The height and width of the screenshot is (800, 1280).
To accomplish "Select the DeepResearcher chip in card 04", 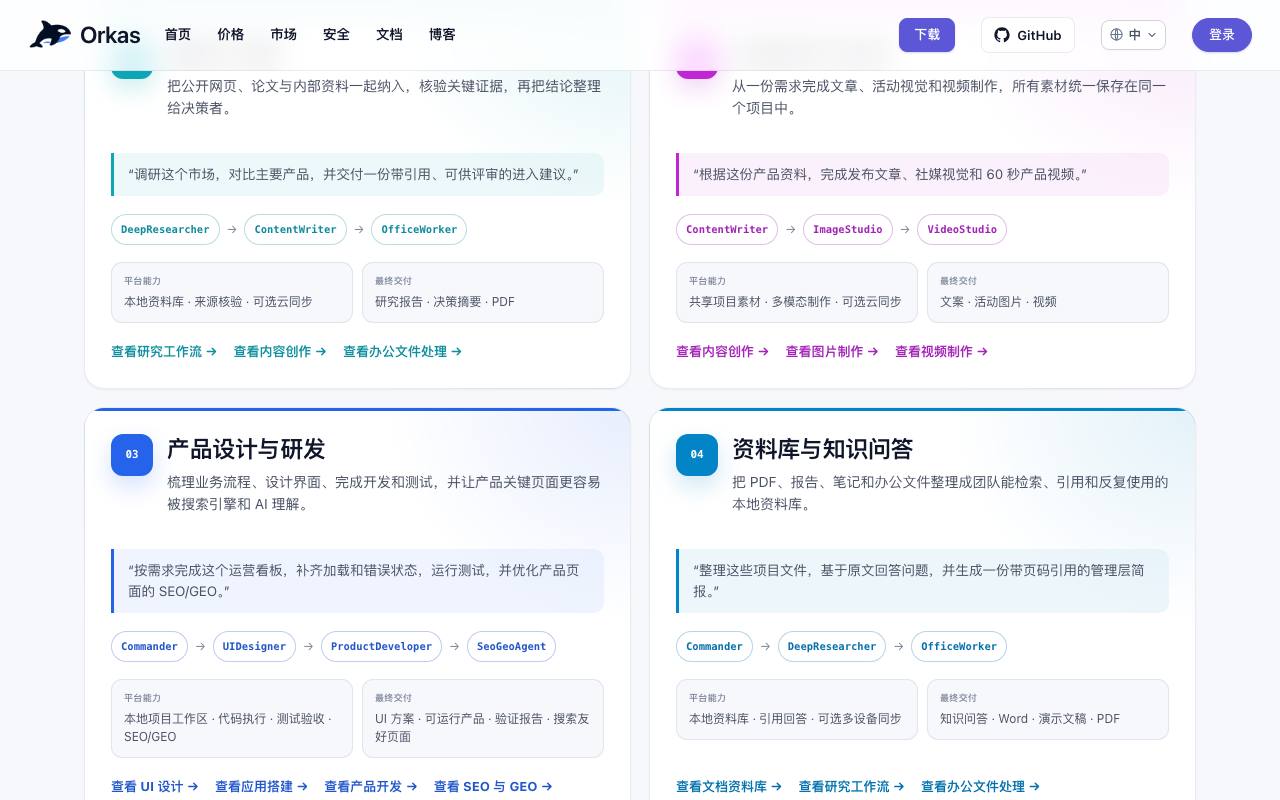I will [x=832, y=647].
